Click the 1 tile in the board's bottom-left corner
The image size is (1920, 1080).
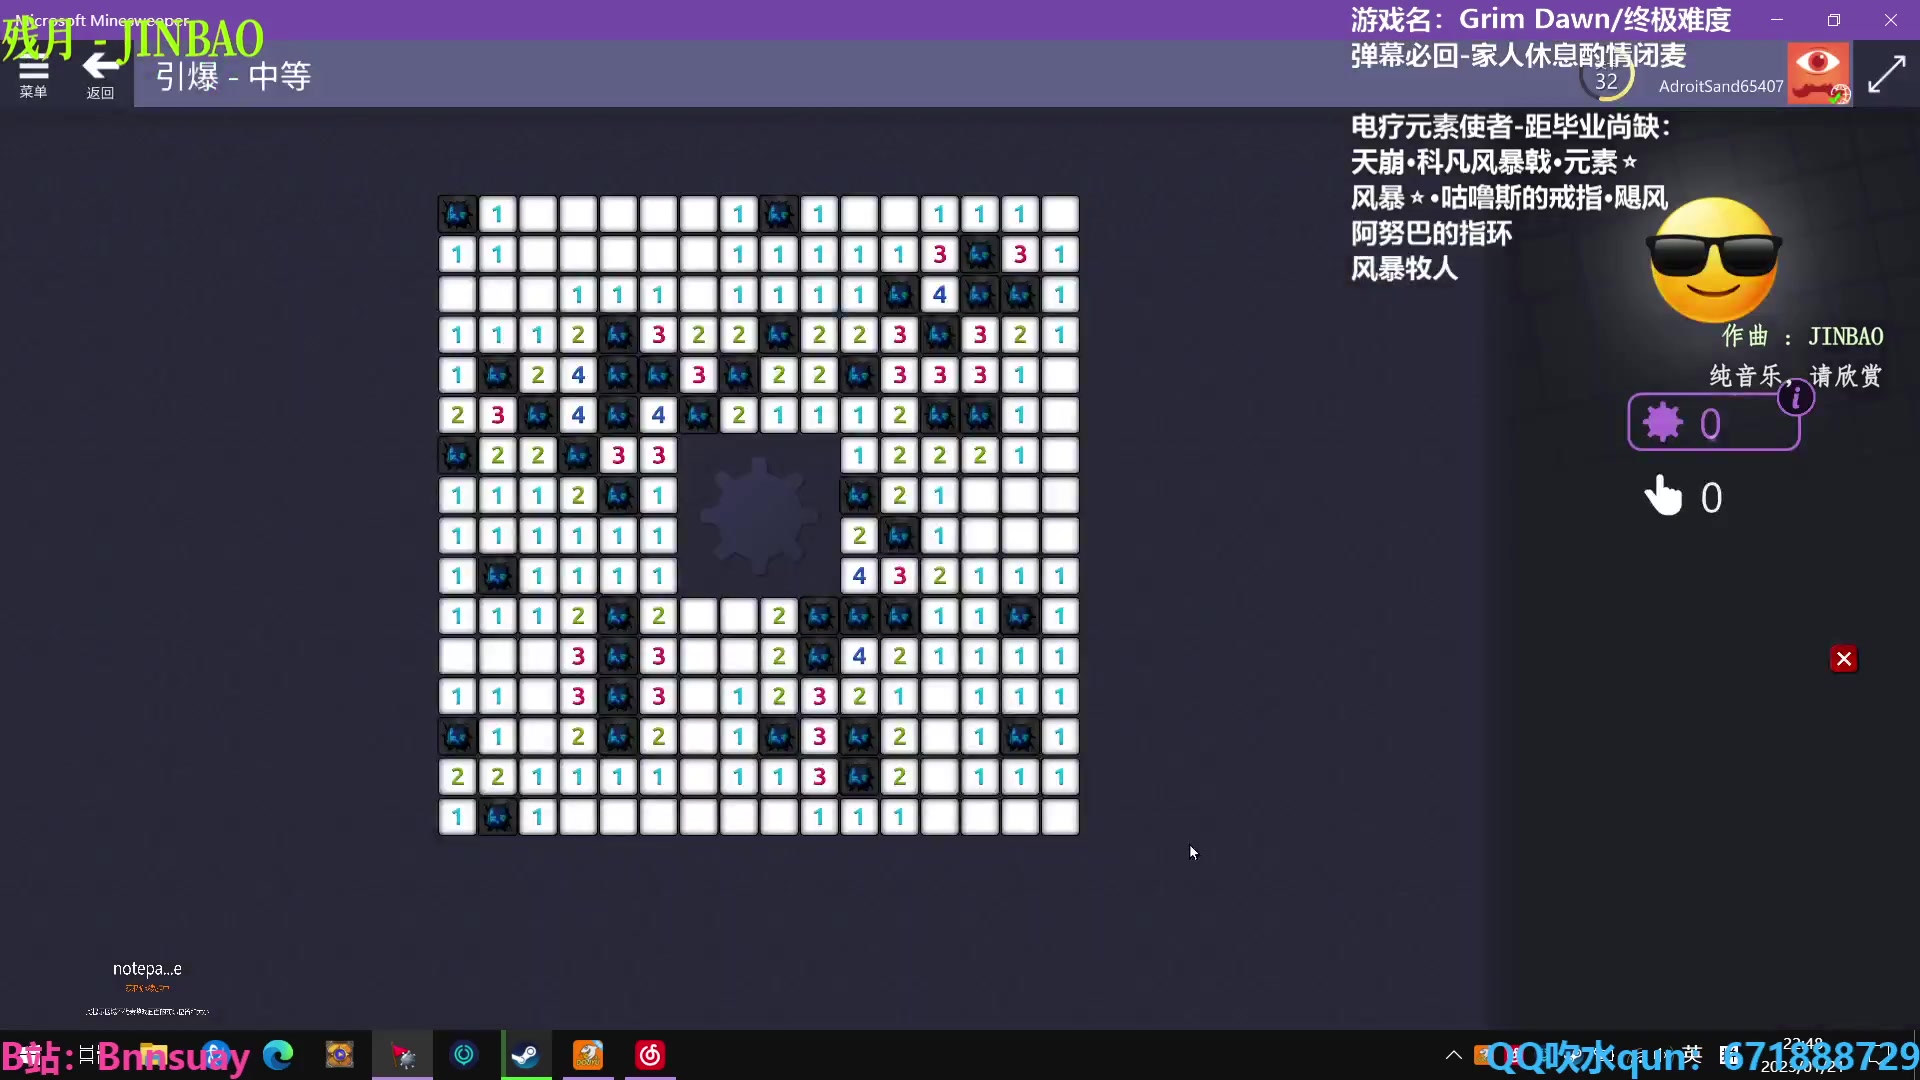[x=457, y=817]
